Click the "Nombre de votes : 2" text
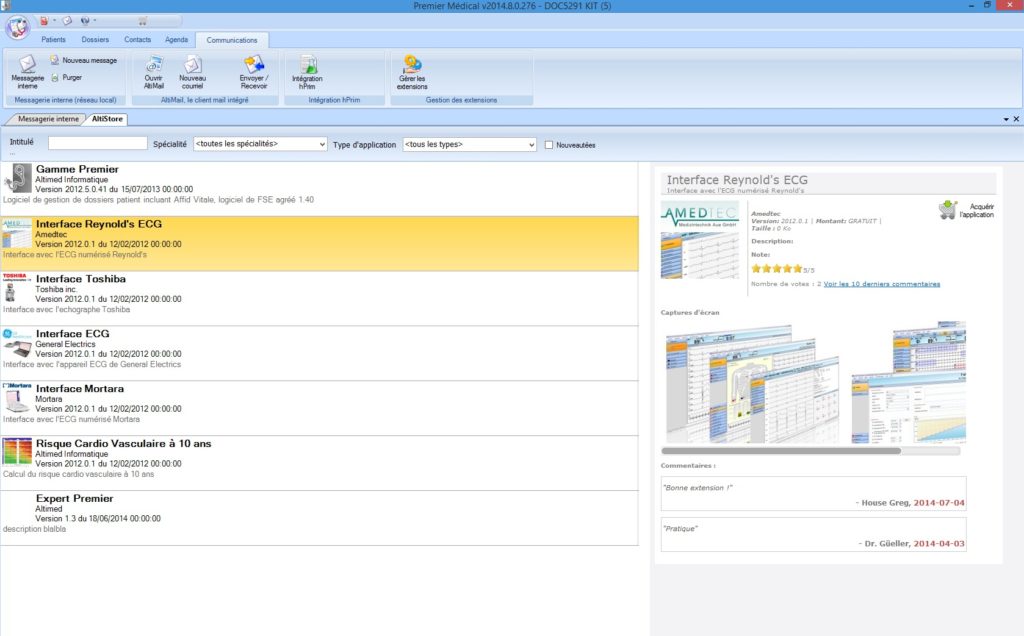Image resolution: width=1024 pixels, height=636 pixels. pyautogui.click(x=786, y=284)
